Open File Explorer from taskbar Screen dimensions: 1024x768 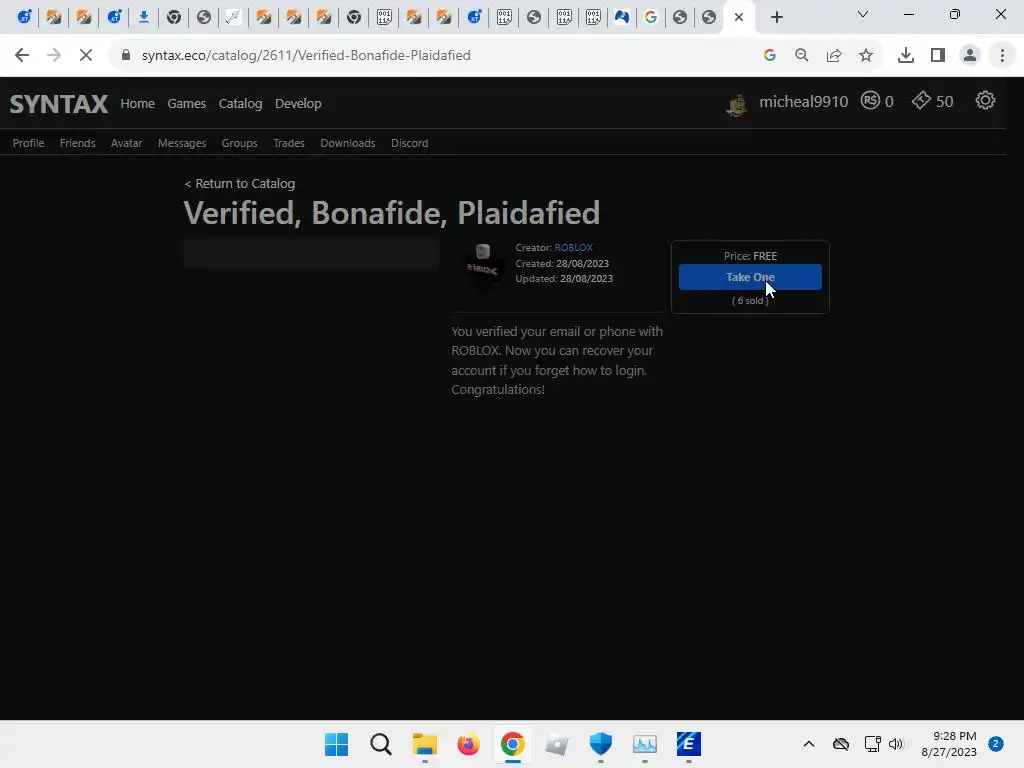pyautogui.click(x=424, y=744)
